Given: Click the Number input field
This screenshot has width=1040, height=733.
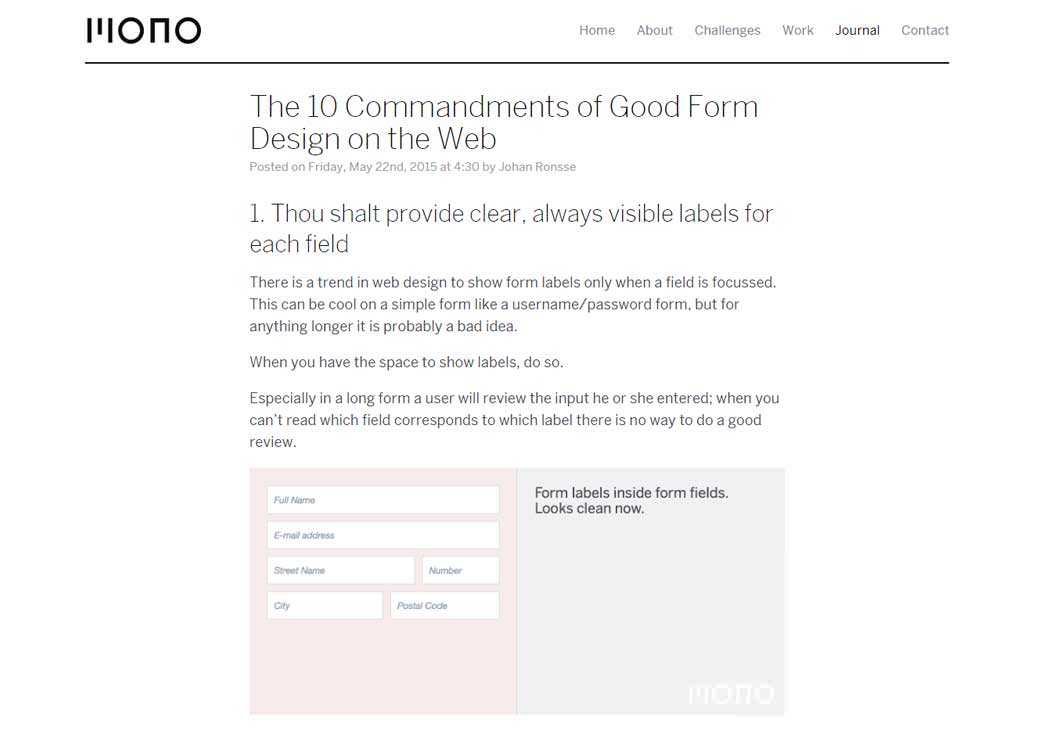Looking at the screenshot, I should pos(459,569).
